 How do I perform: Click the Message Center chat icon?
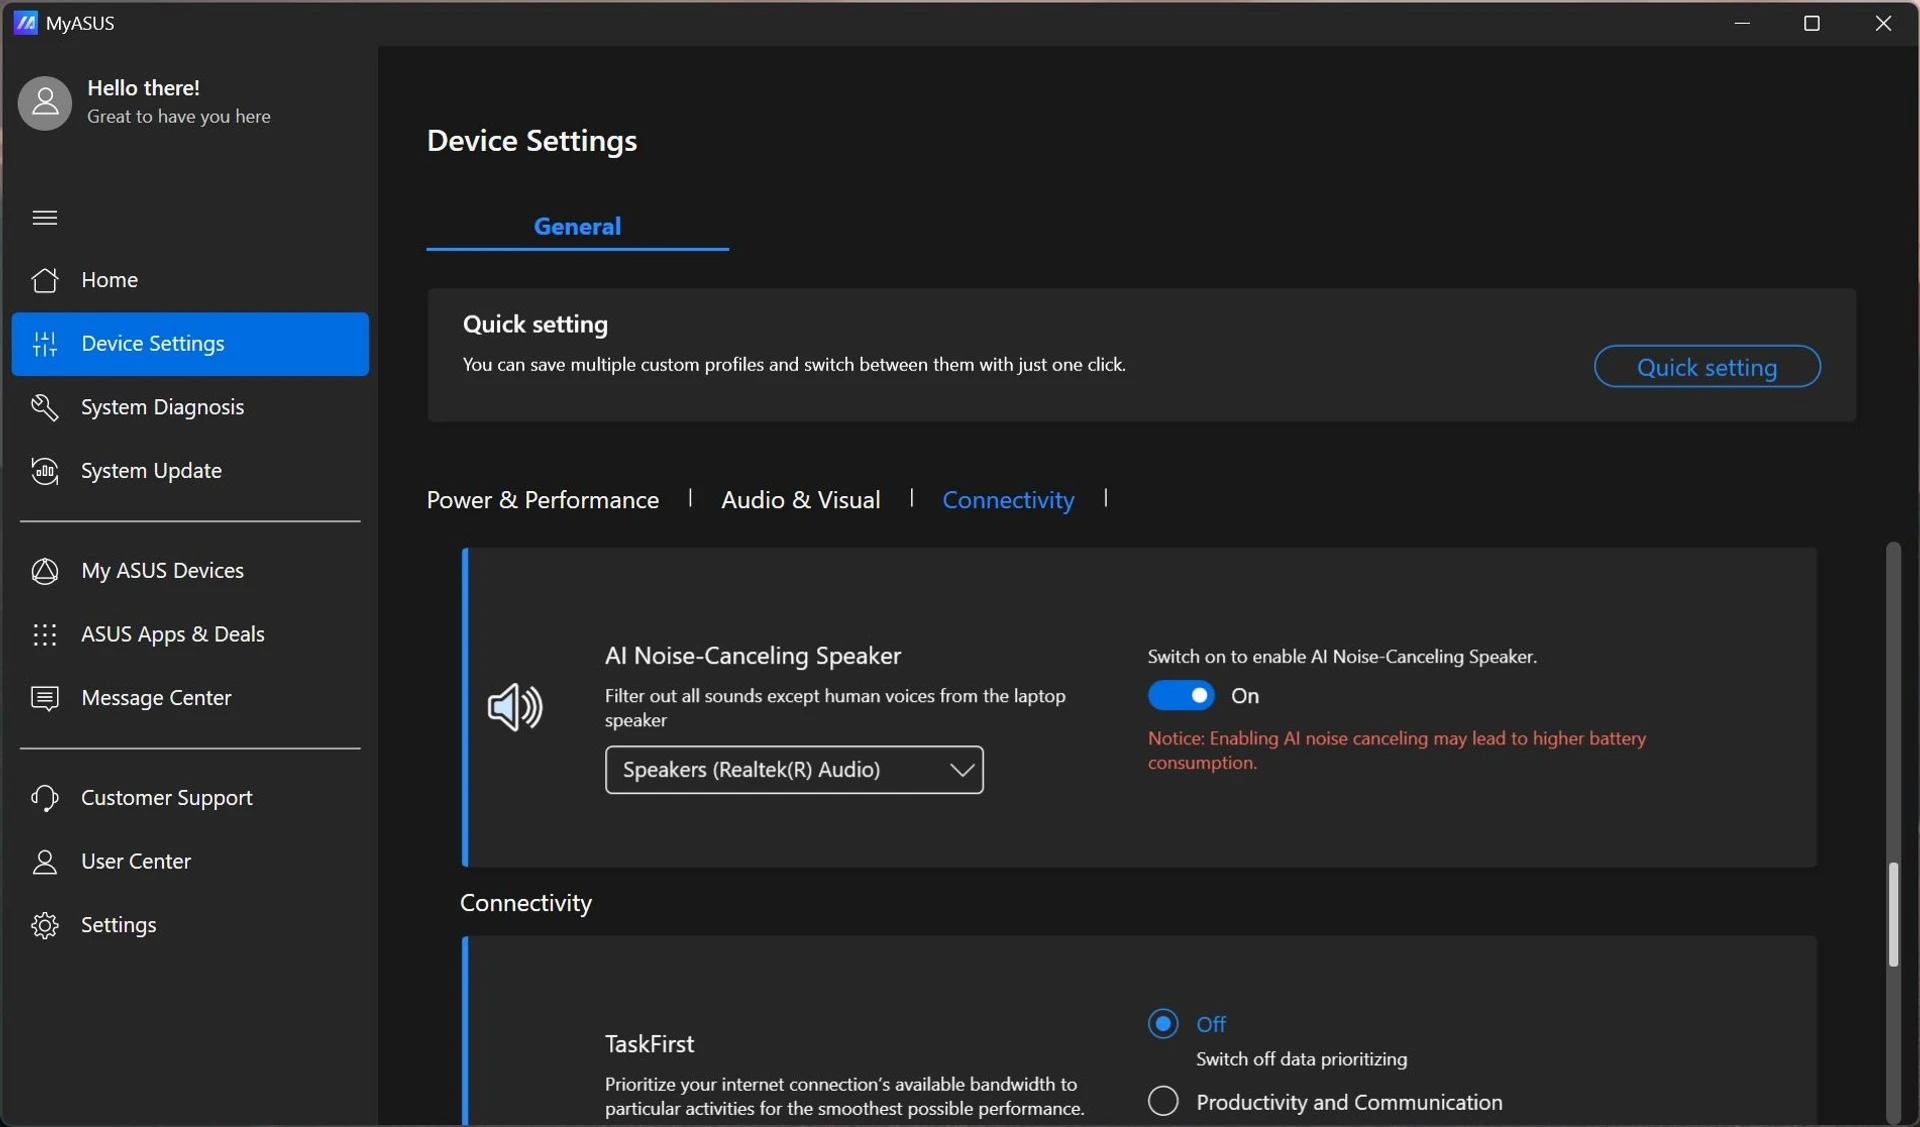pos(45,698)
